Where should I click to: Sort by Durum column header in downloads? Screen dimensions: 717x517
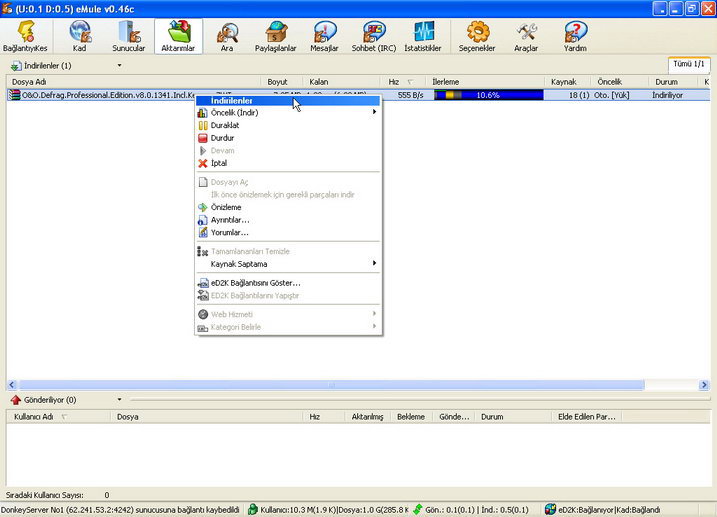click(x=674, y=82)
